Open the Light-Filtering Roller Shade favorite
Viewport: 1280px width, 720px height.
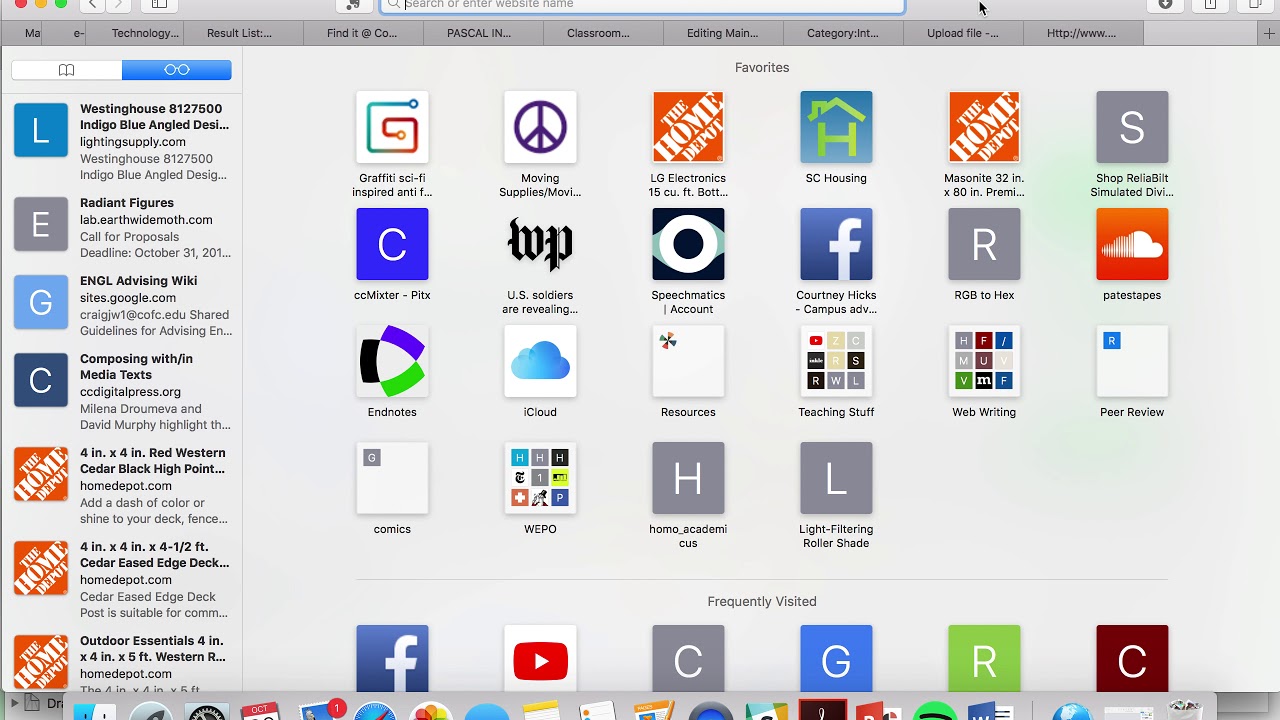click(x=836, y=478)
